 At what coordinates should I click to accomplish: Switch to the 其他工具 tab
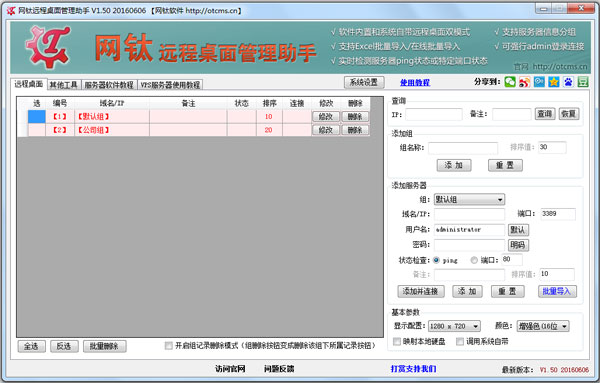(x=64, y=85)
